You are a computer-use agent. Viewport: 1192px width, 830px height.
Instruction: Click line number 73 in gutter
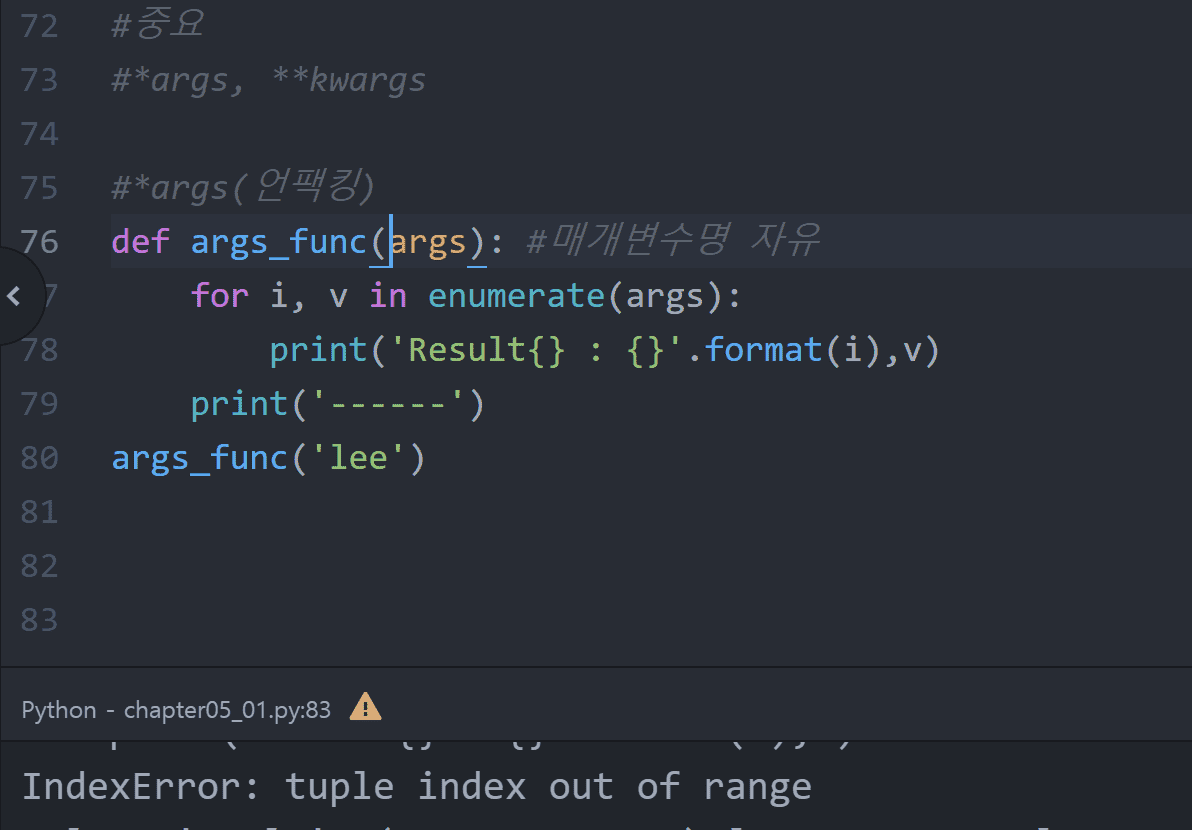coord(39,79)
